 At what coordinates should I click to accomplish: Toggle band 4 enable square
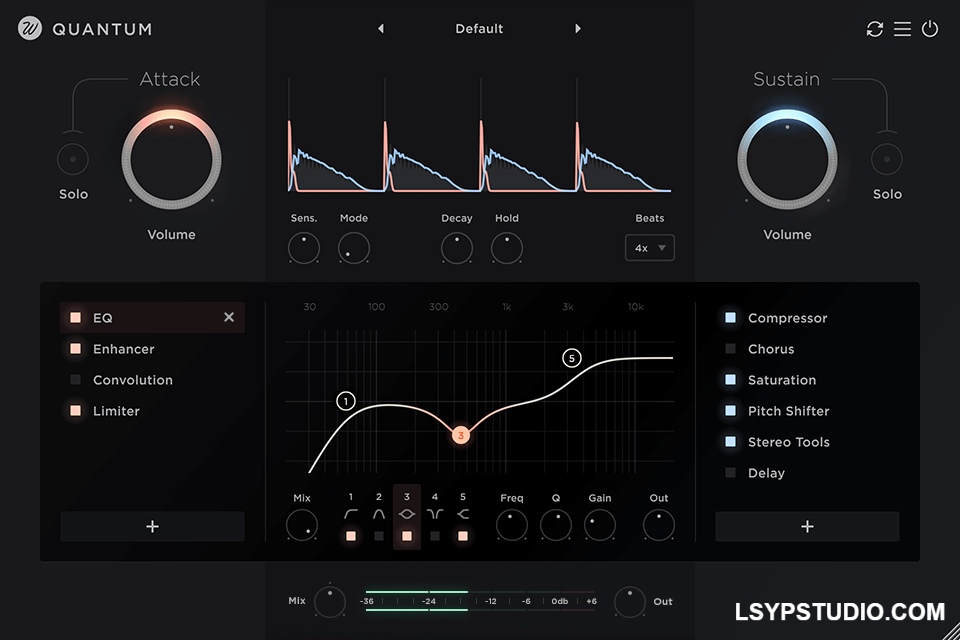coord(435,536)
